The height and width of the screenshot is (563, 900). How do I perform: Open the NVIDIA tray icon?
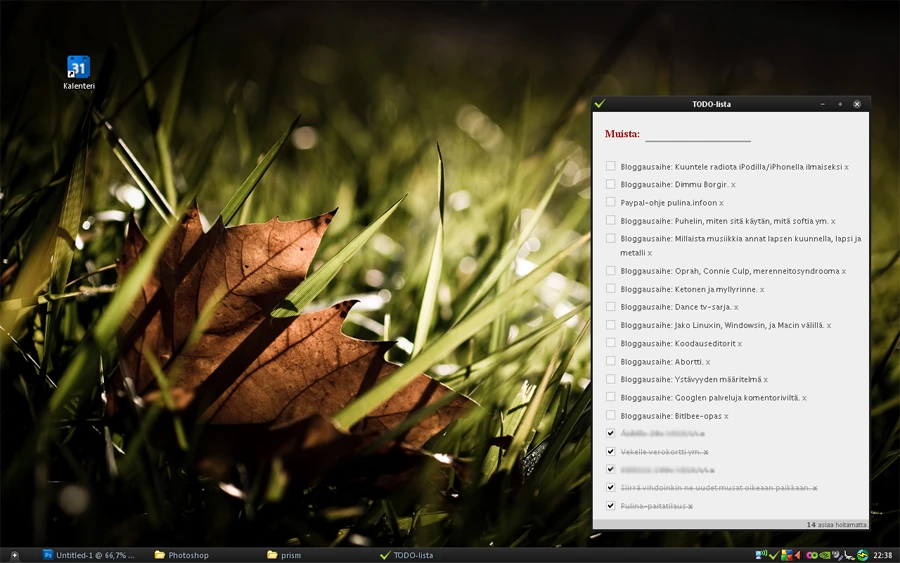tap(824, 555)
